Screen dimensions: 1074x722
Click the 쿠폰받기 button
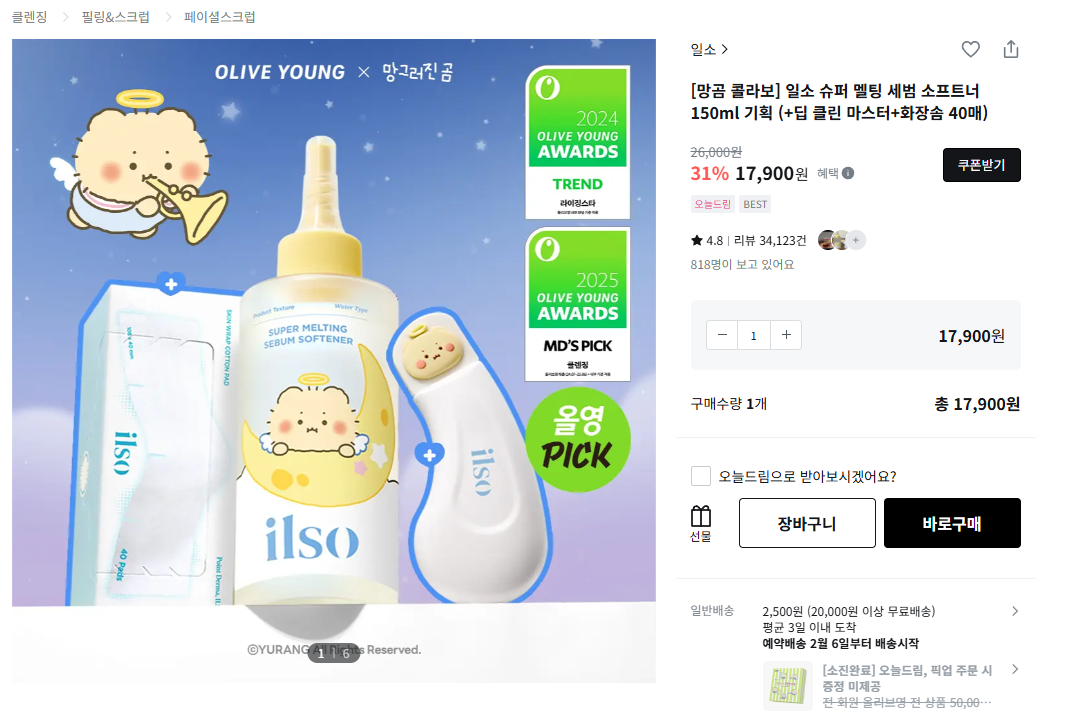[982, 165]
